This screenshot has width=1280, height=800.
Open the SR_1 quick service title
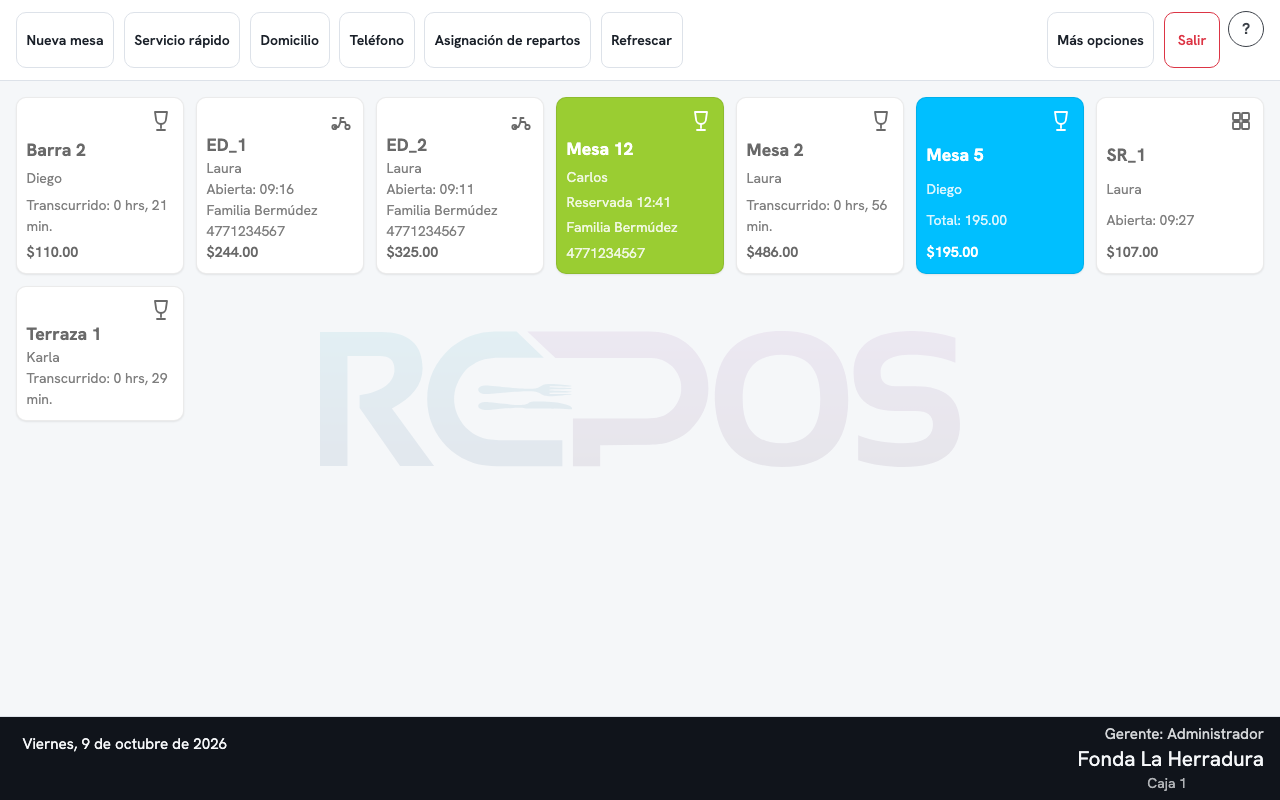tap(1126, 155)
